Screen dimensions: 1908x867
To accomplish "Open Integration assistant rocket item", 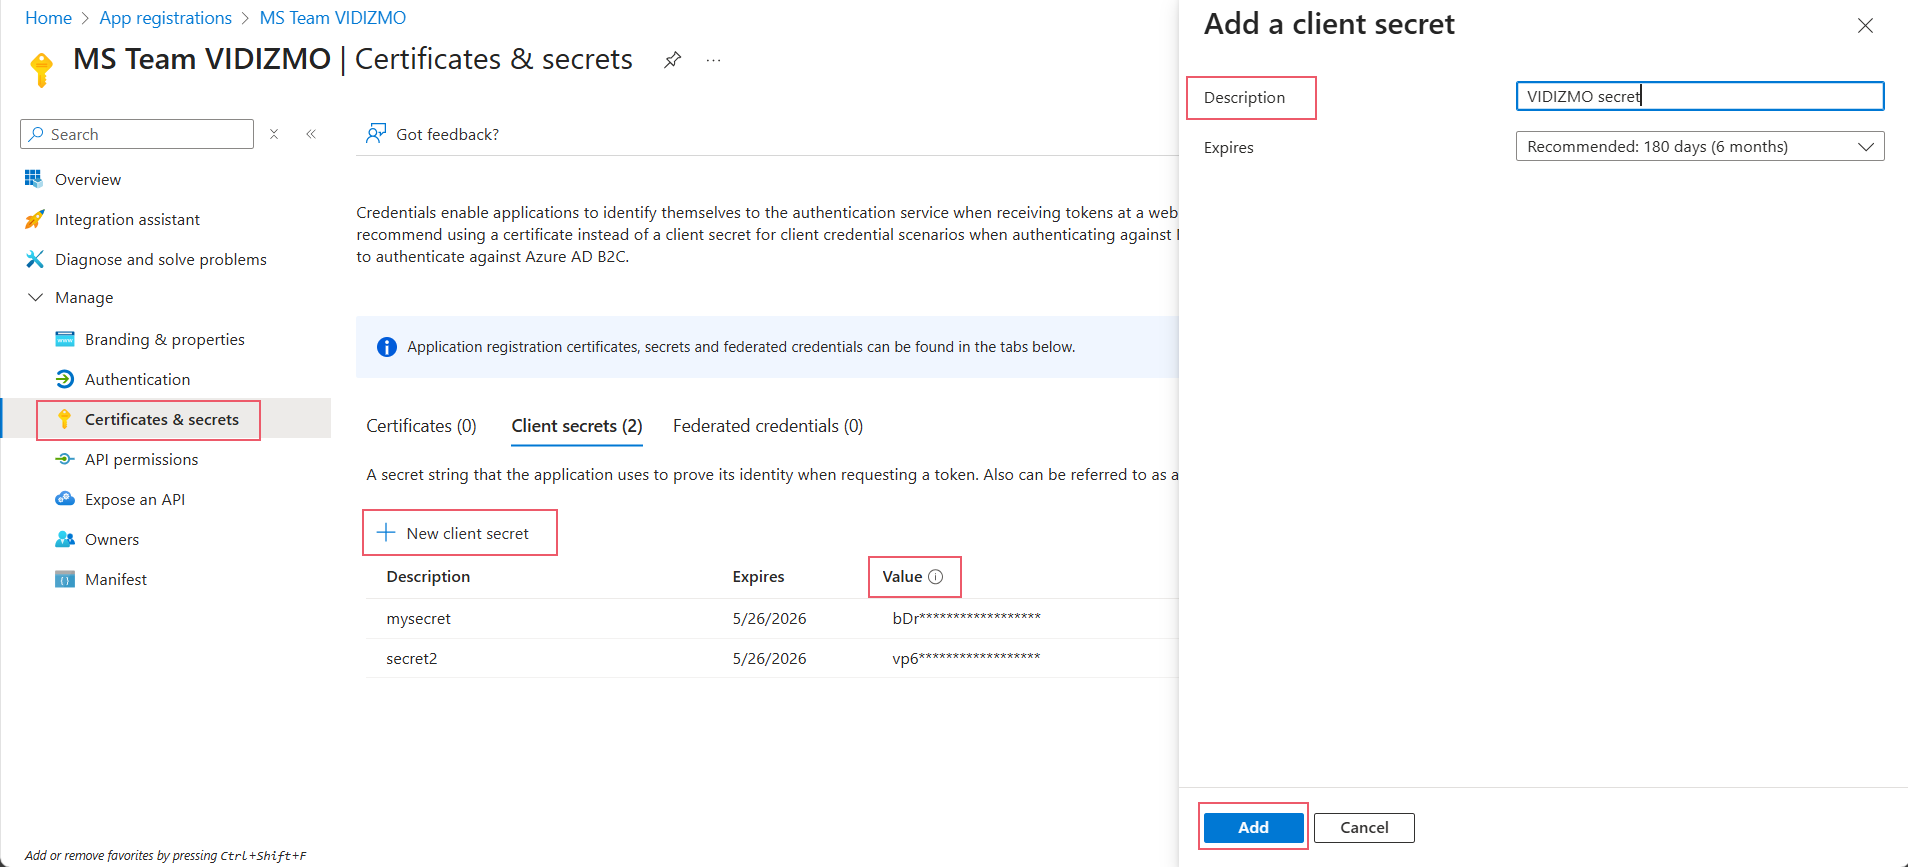I will [127, 220].
